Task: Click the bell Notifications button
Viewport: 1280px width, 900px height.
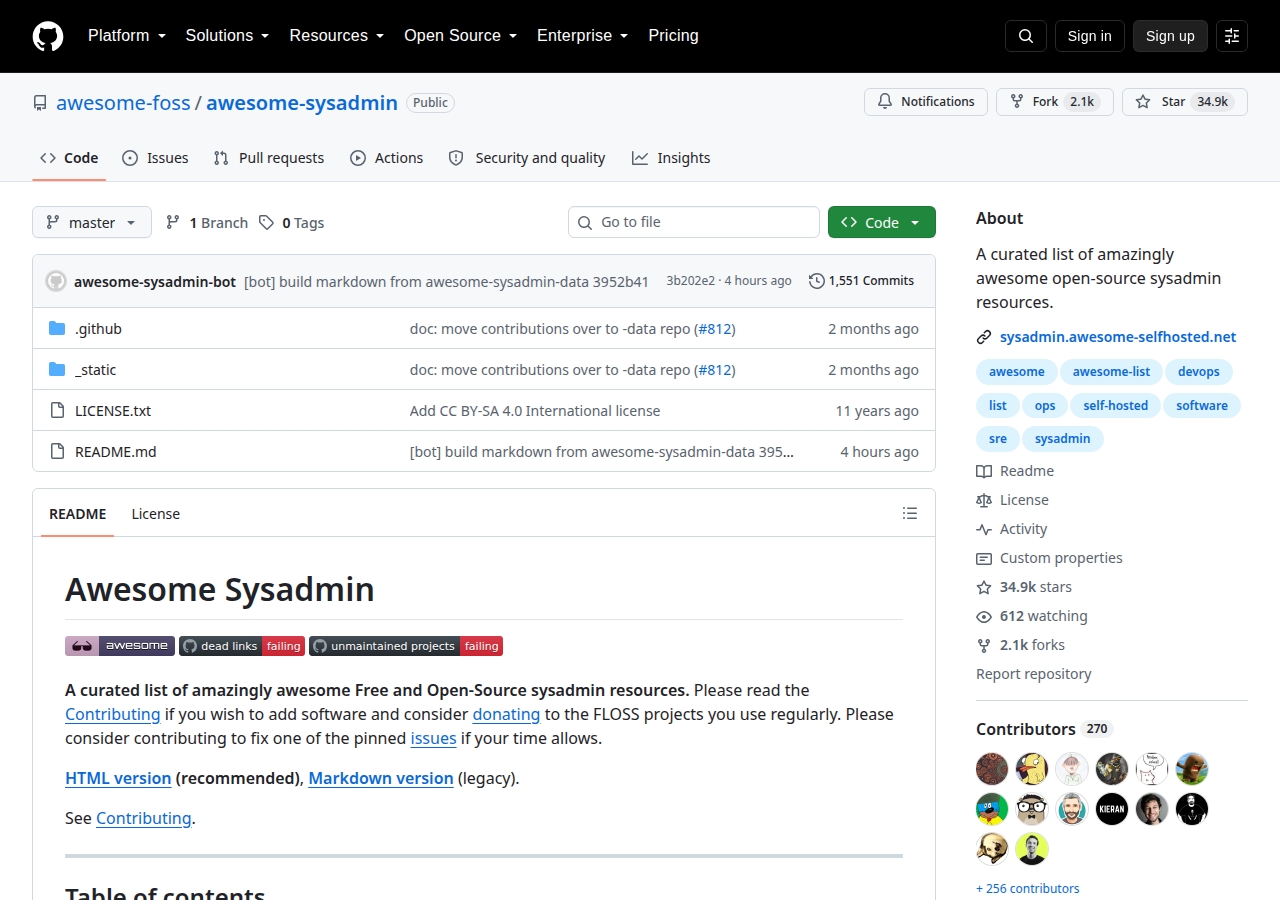Action: coord(926,102)
